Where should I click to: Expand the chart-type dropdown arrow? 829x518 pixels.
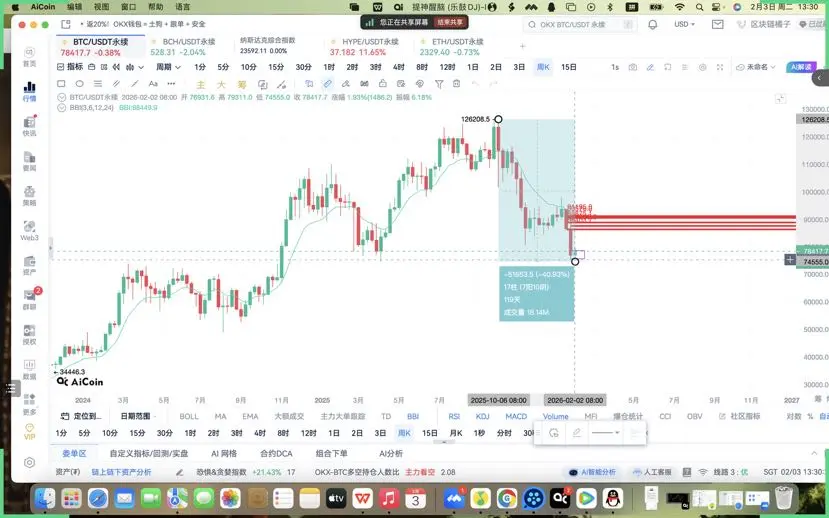point(141,67)
